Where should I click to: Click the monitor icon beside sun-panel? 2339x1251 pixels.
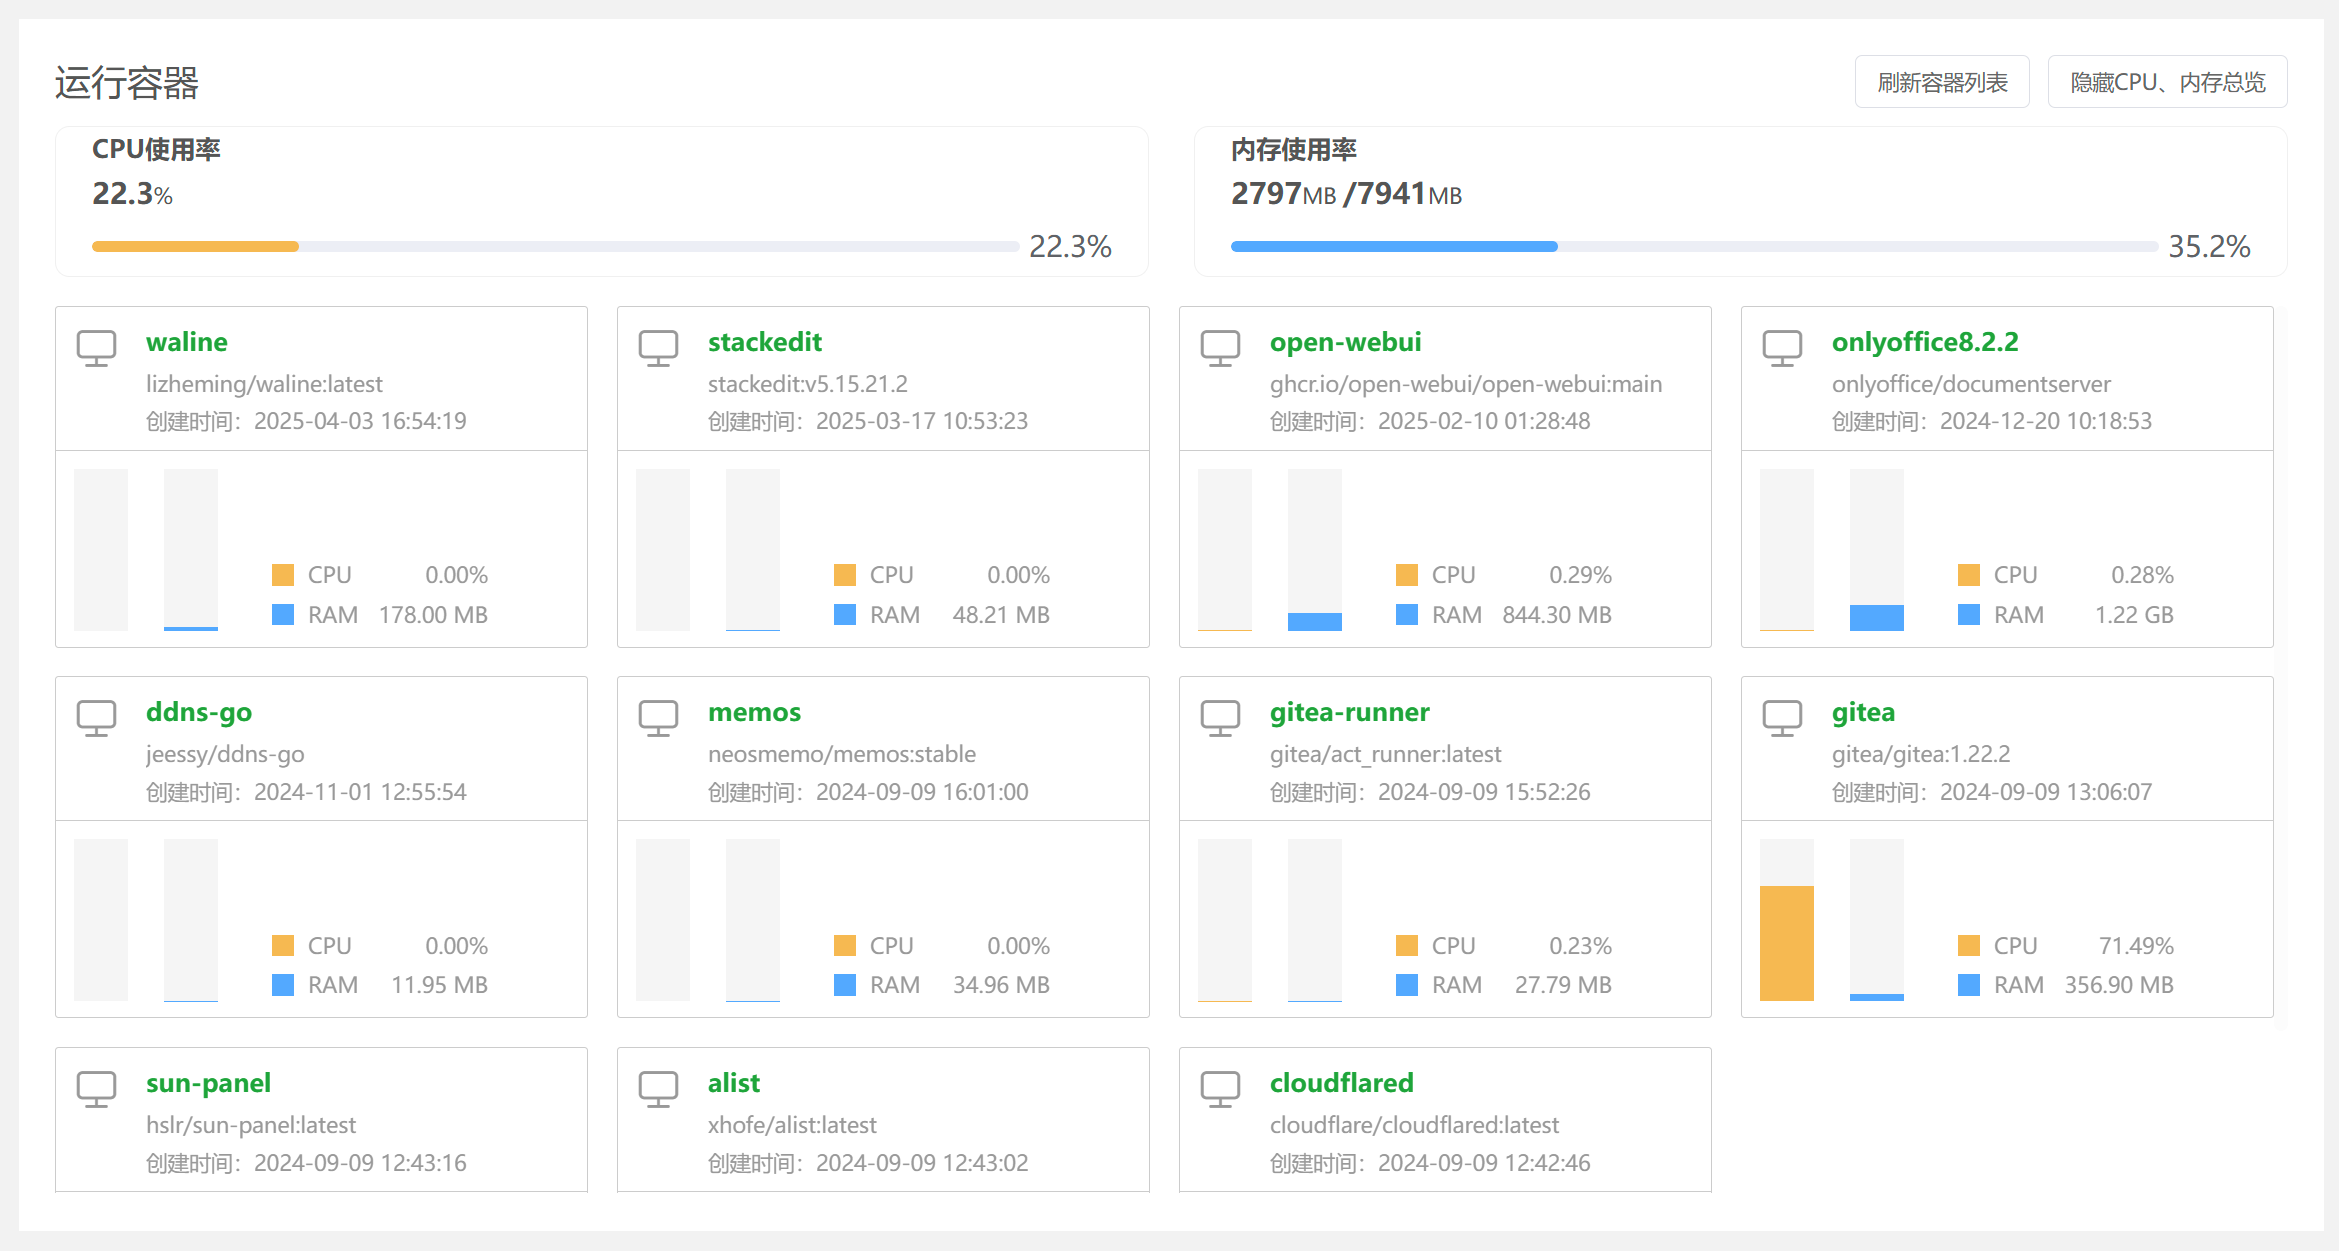(x=97, y=1087)
